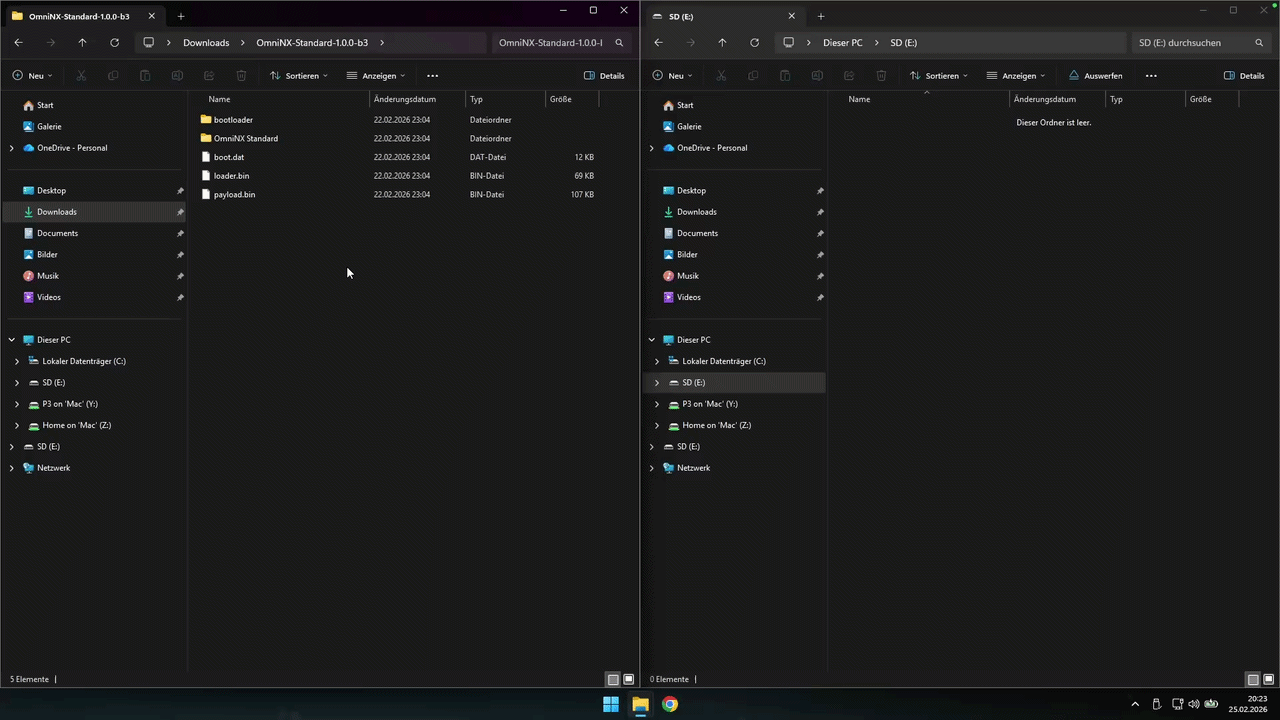Select the OmniNX-Standard-1.0.0-b3 tab

click(x=80, y=16)
